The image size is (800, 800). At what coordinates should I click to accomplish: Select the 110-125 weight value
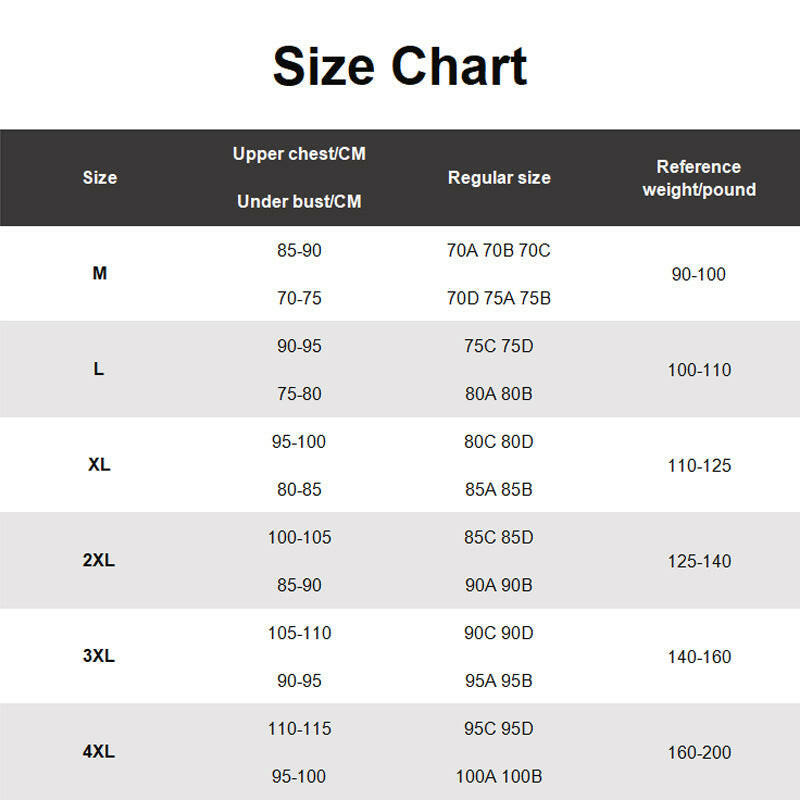pos(699,466)
